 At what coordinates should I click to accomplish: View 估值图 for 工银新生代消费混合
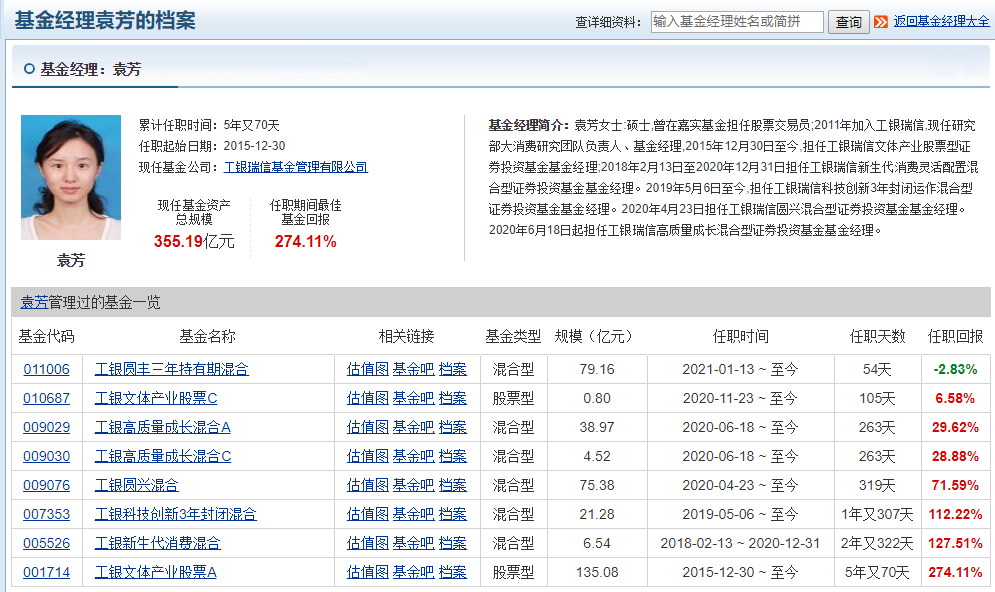pos(367,543)
